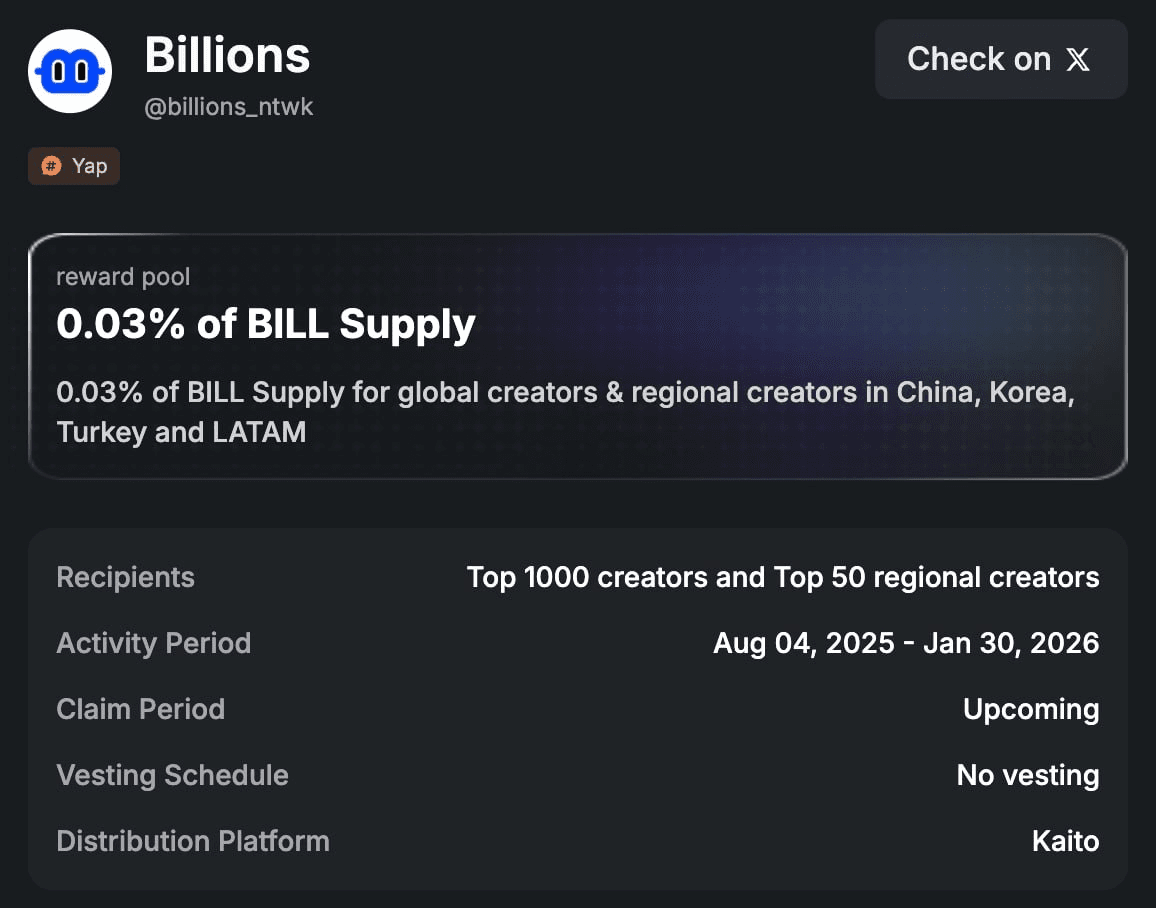Click the Top 1000 creators recipients value
1156x908 pixels.
[x=783, y=577]
